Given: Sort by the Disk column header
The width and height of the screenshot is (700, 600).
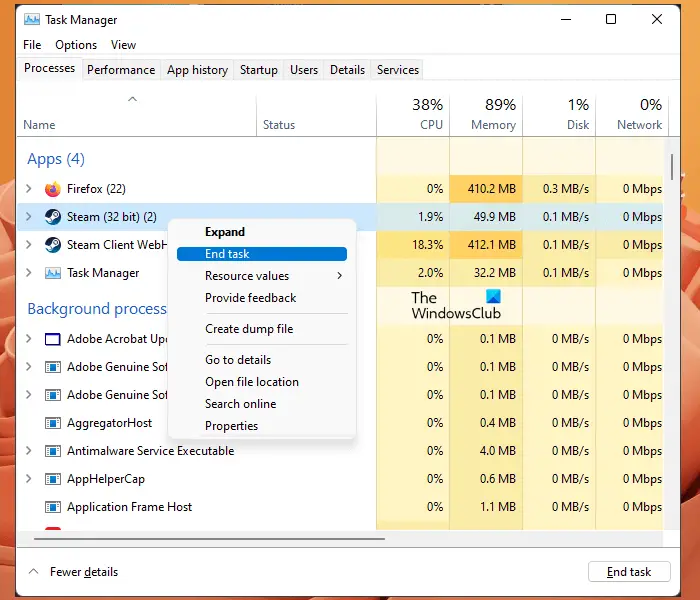Looking at the screenshot, I should [559, 115].
